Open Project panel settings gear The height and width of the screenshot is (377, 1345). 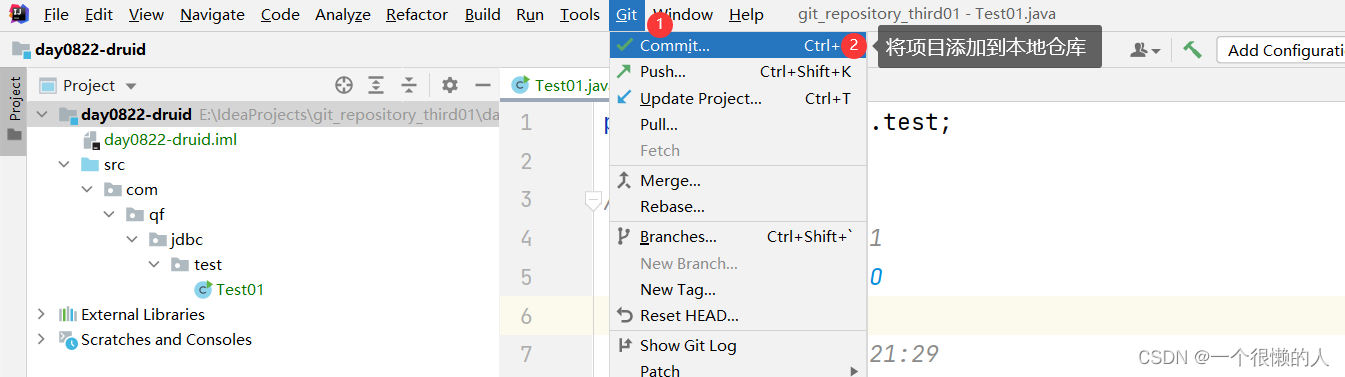click(x=450, y=85)
